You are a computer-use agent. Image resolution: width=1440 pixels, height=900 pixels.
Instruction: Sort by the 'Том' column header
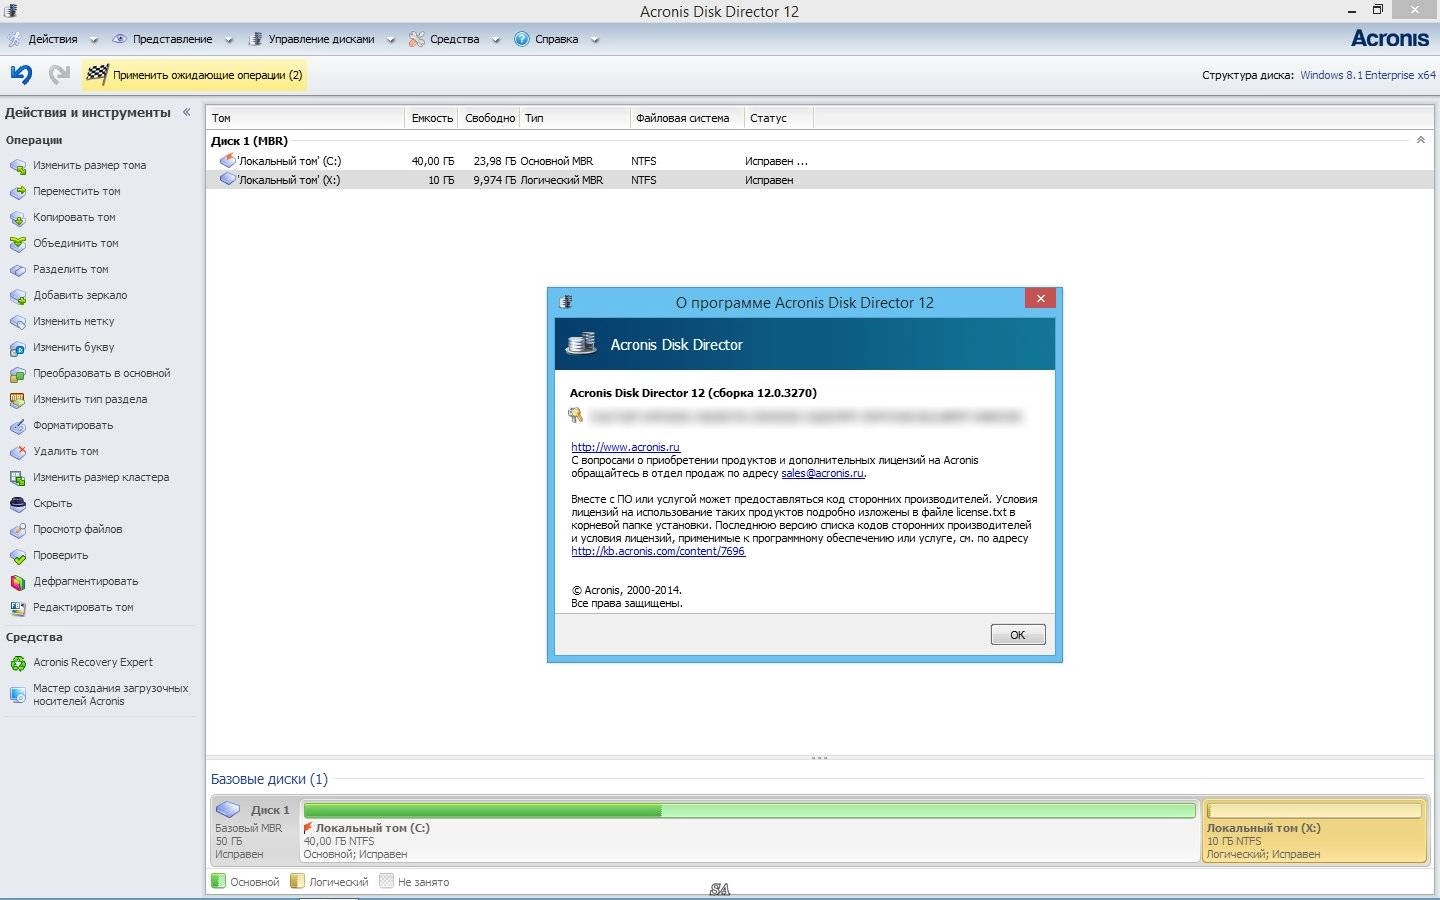tap(305, 118)
